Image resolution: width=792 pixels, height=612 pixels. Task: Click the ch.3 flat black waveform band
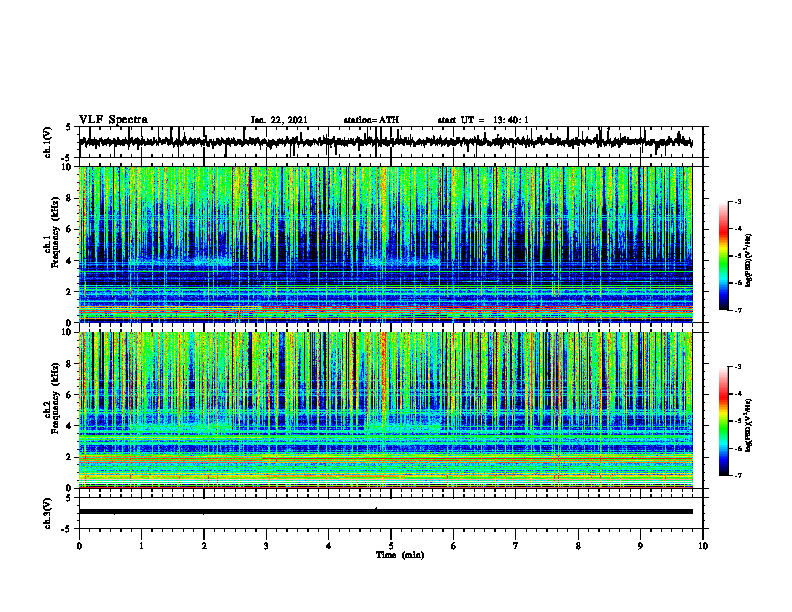click(x=385, y=512)
